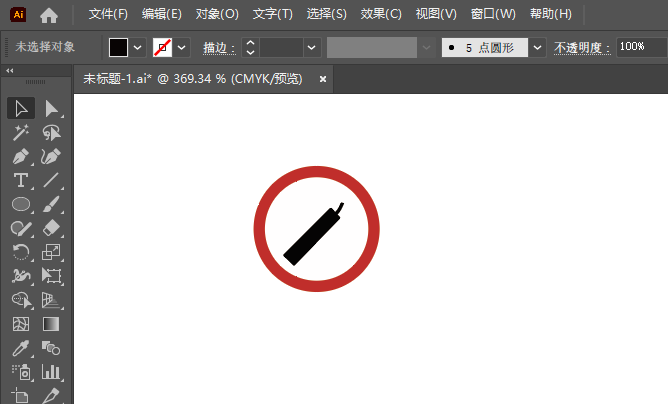The height and width of the screenshot is (404, 668).
Task: Switch to the 未标题-1.ai document tab
Action: pyautogui.click(x=193, y=79)
